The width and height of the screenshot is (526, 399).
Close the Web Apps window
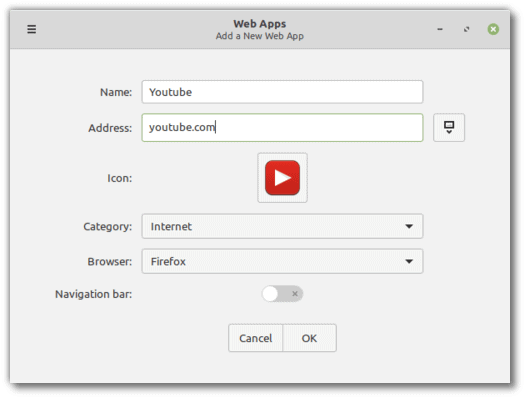[x=493, y=29]
